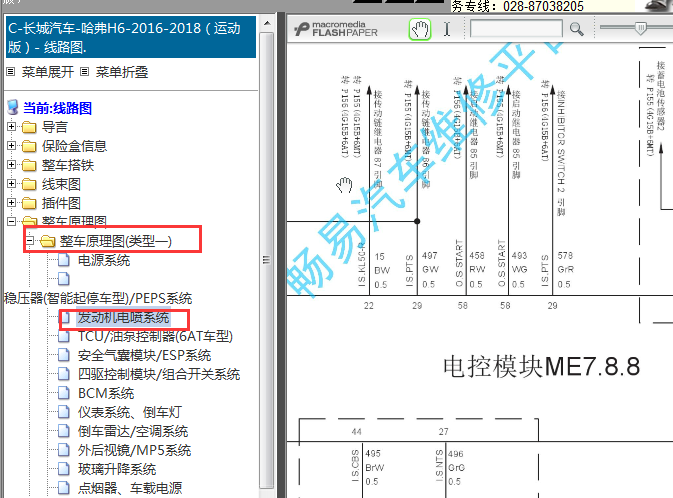Expand the 整车搭铁 folder node
The width and height of the screenshot is (673, 498).
[12, 165]
